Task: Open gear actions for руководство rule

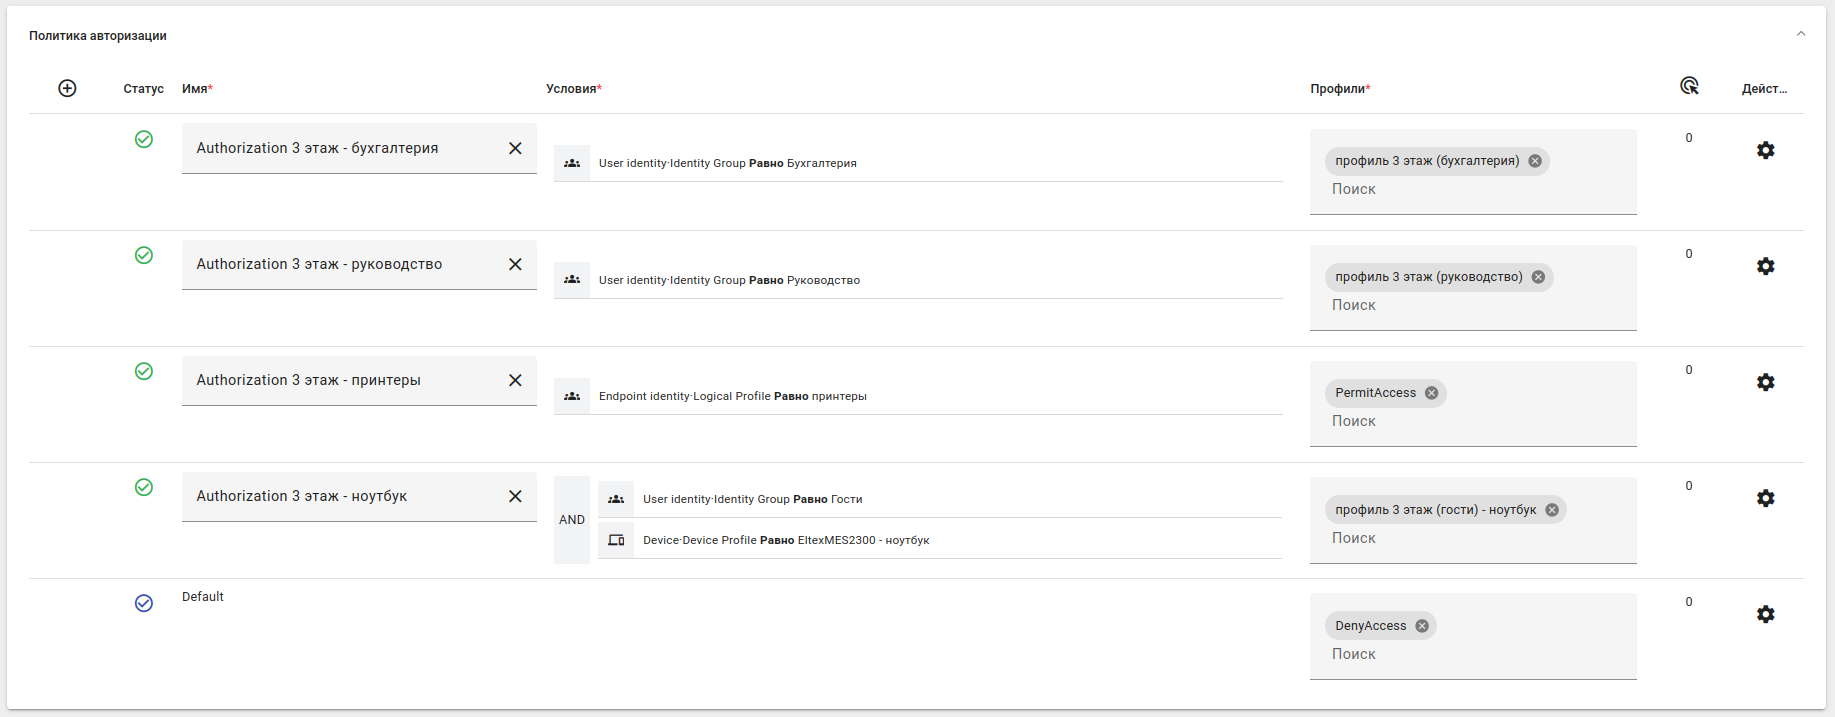Action: point(1765,266)
